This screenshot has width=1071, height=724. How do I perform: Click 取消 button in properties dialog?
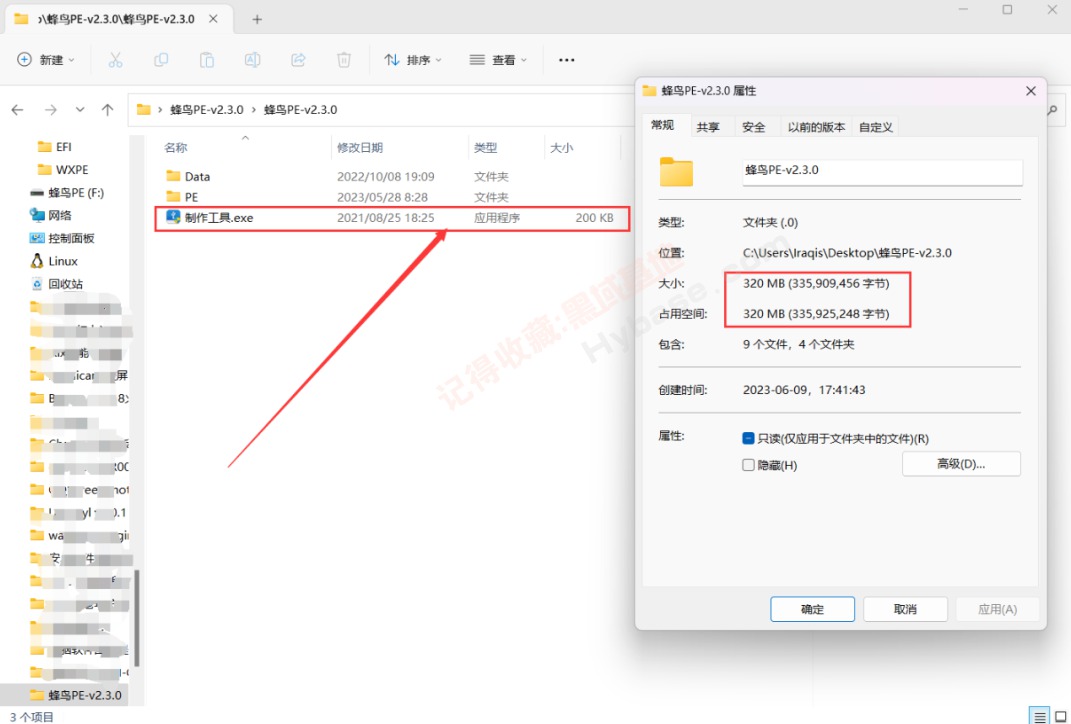[x=905, y=609]
